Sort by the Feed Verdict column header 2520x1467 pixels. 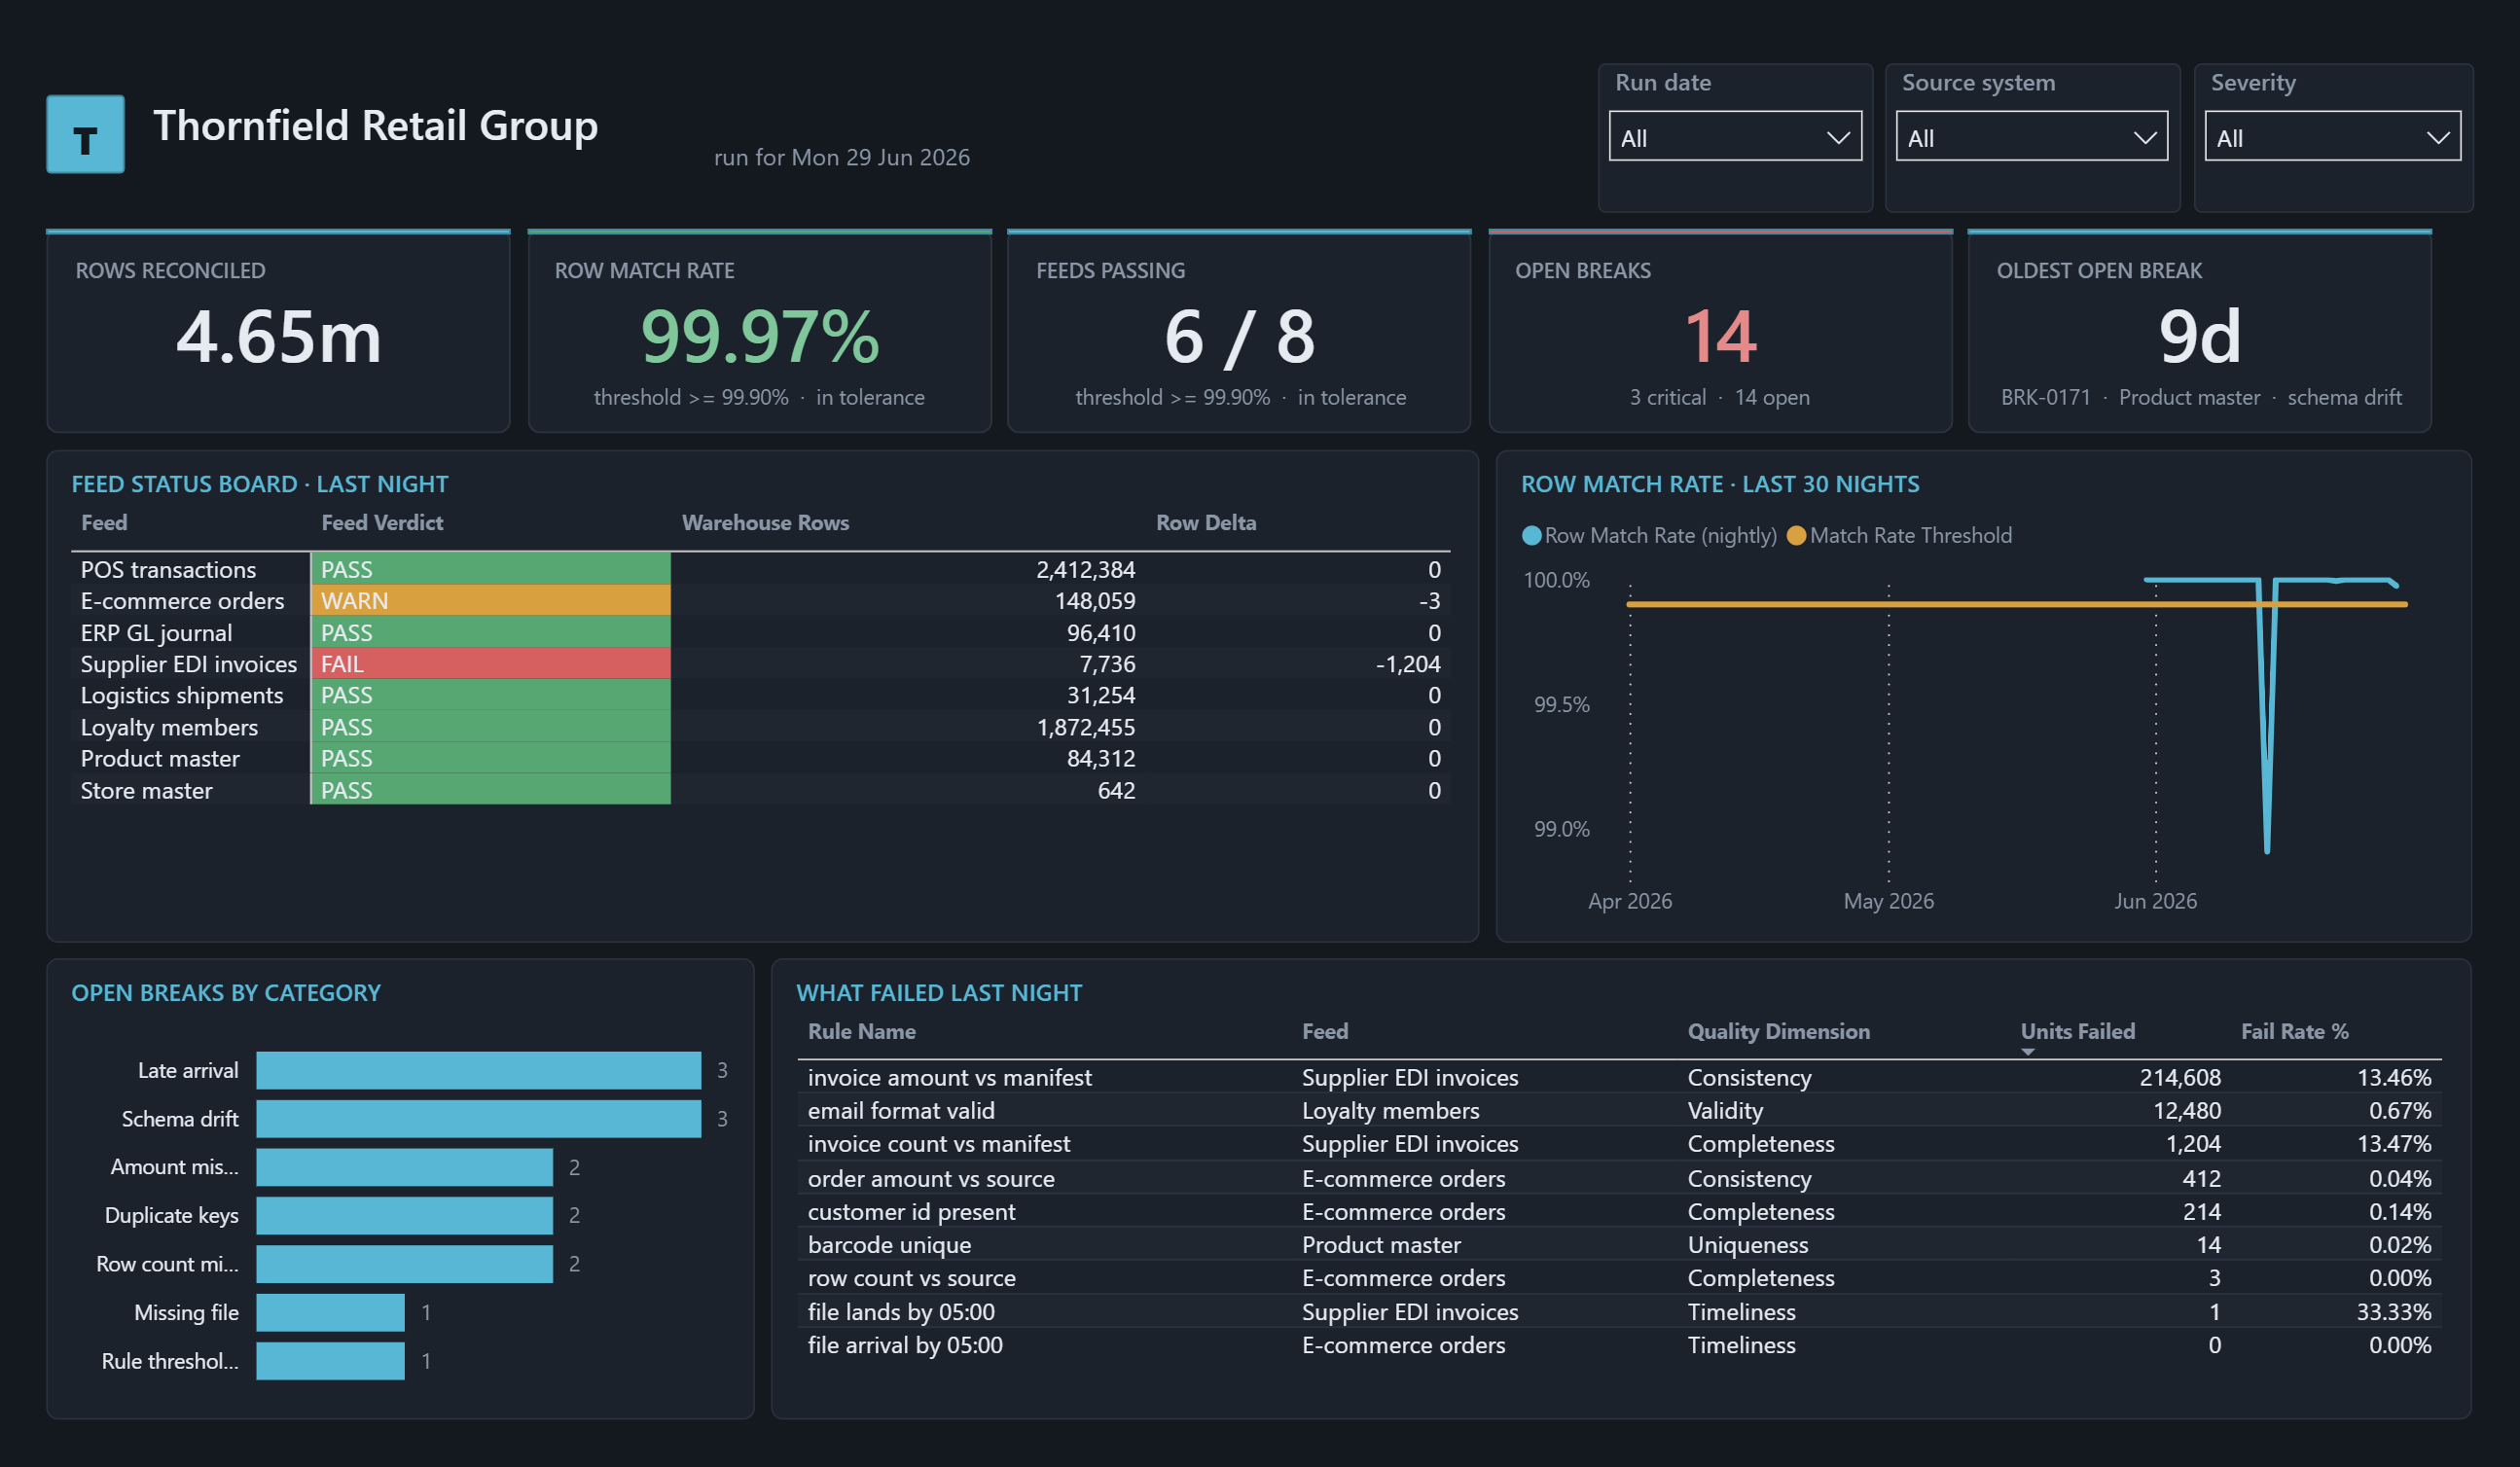coord(381,523)
